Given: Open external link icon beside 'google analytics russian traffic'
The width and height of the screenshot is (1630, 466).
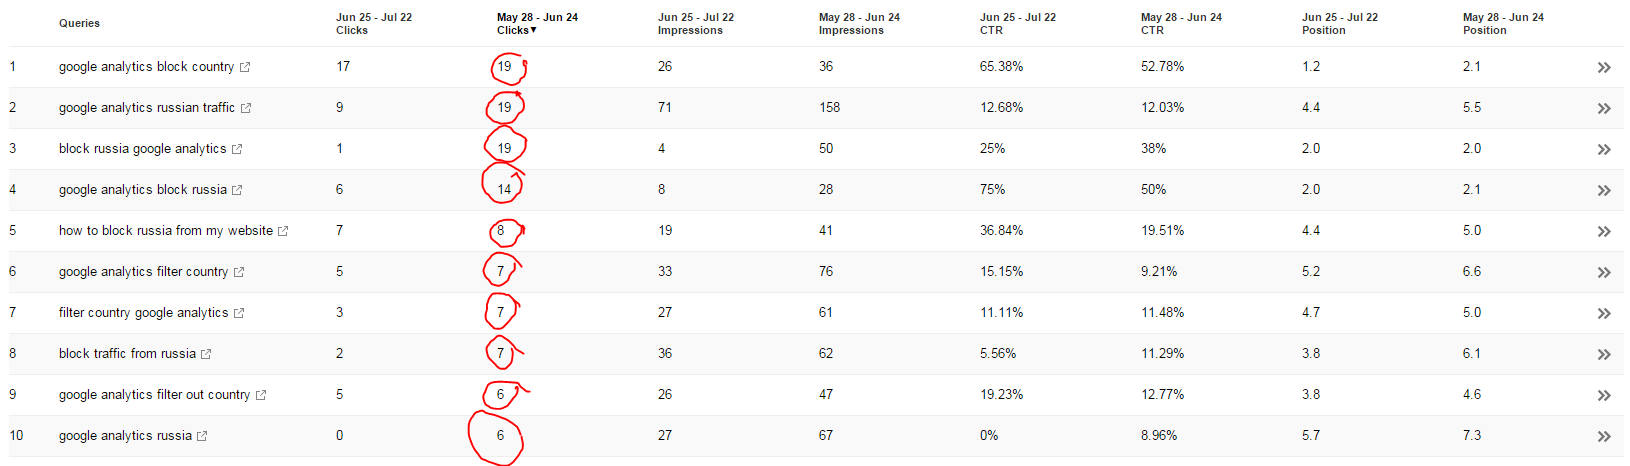Looking at the screenshot, I should point(246,108).
